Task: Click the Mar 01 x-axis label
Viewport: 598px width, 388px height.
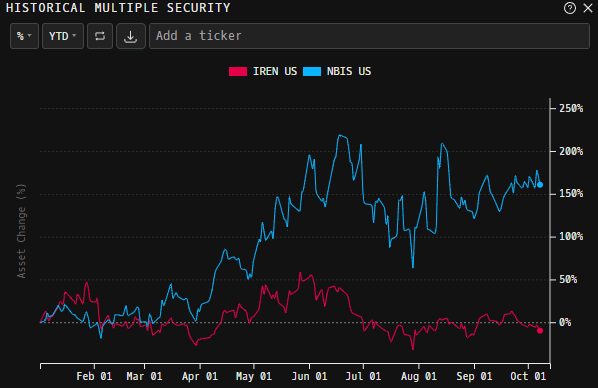Action: pyautogui.click(x=144, y=377)
